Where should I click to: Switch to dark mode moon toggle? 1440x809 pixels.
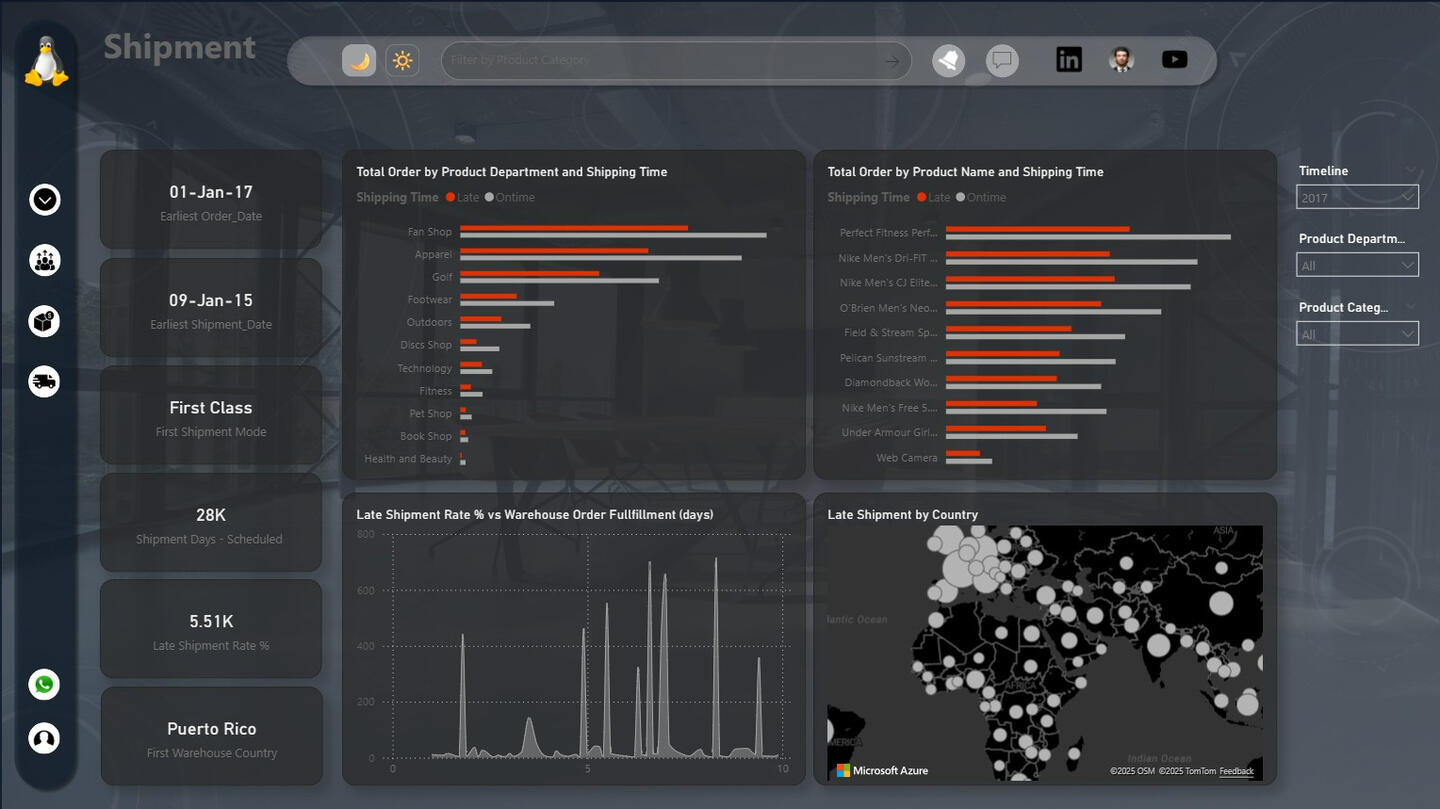[x=359, y=61]
